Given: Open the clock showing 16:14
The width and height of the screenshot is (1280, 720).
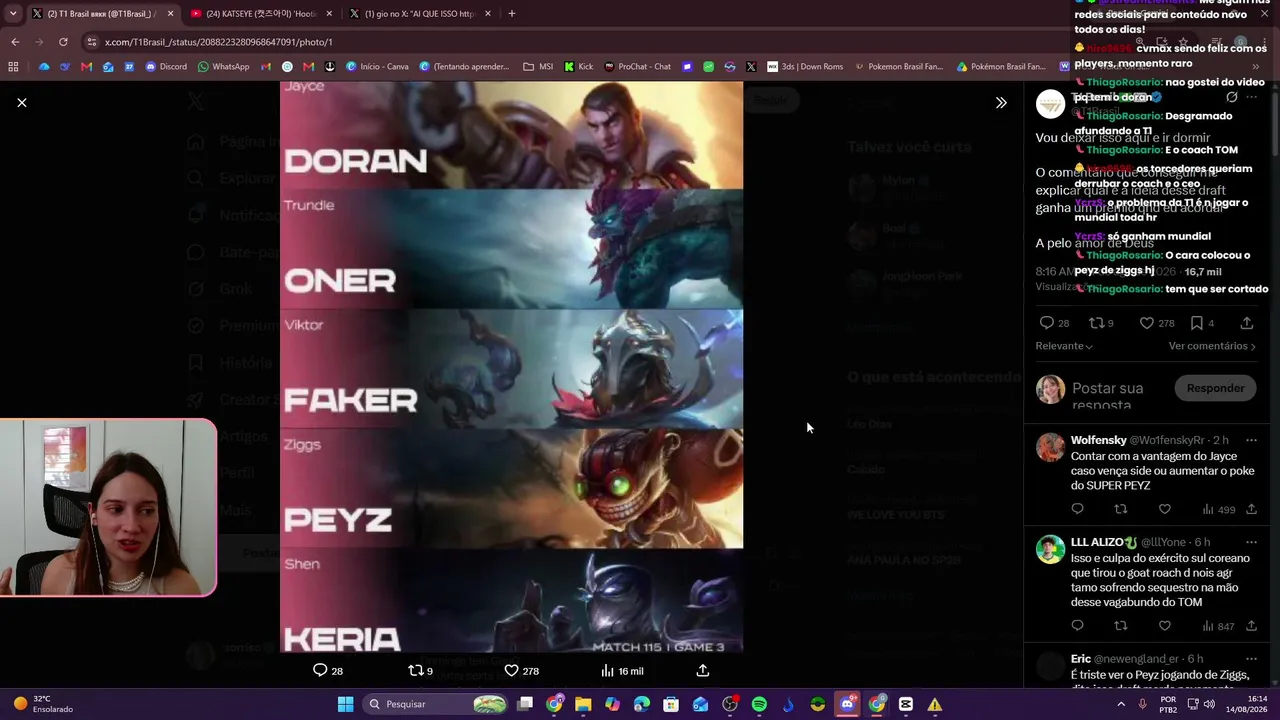Looking at the screenshot, I should tap(1249, 704).
